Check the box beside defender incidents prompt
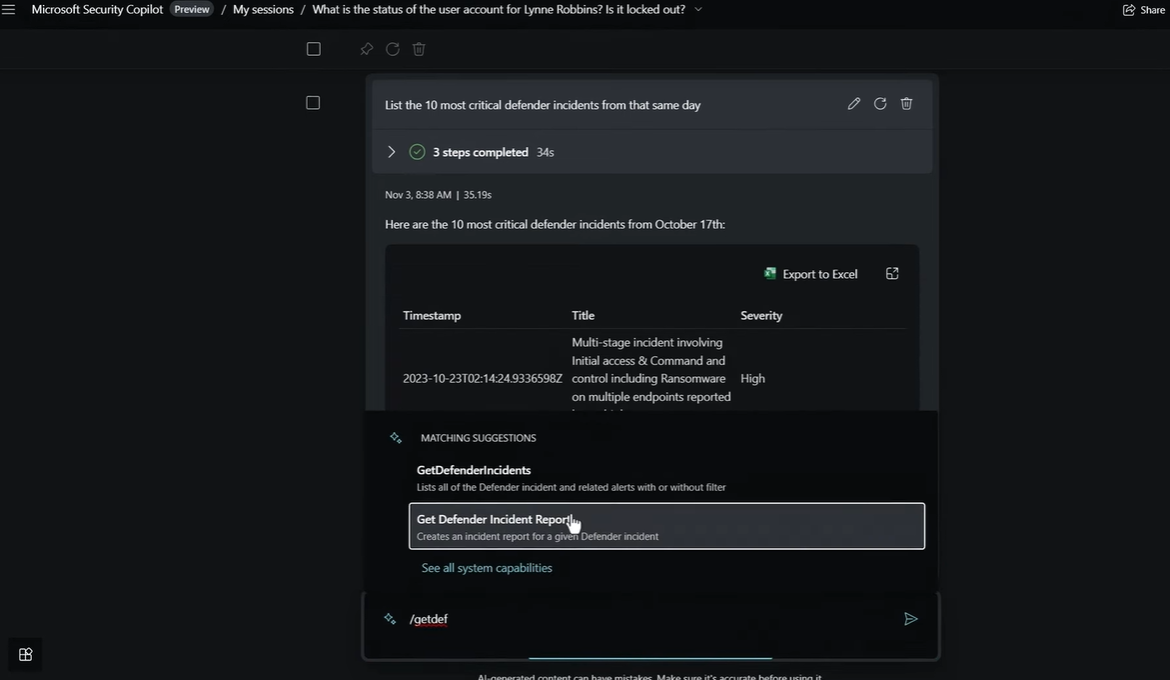The height and width of the screenshot is (680, 1170). click(313, 103)
